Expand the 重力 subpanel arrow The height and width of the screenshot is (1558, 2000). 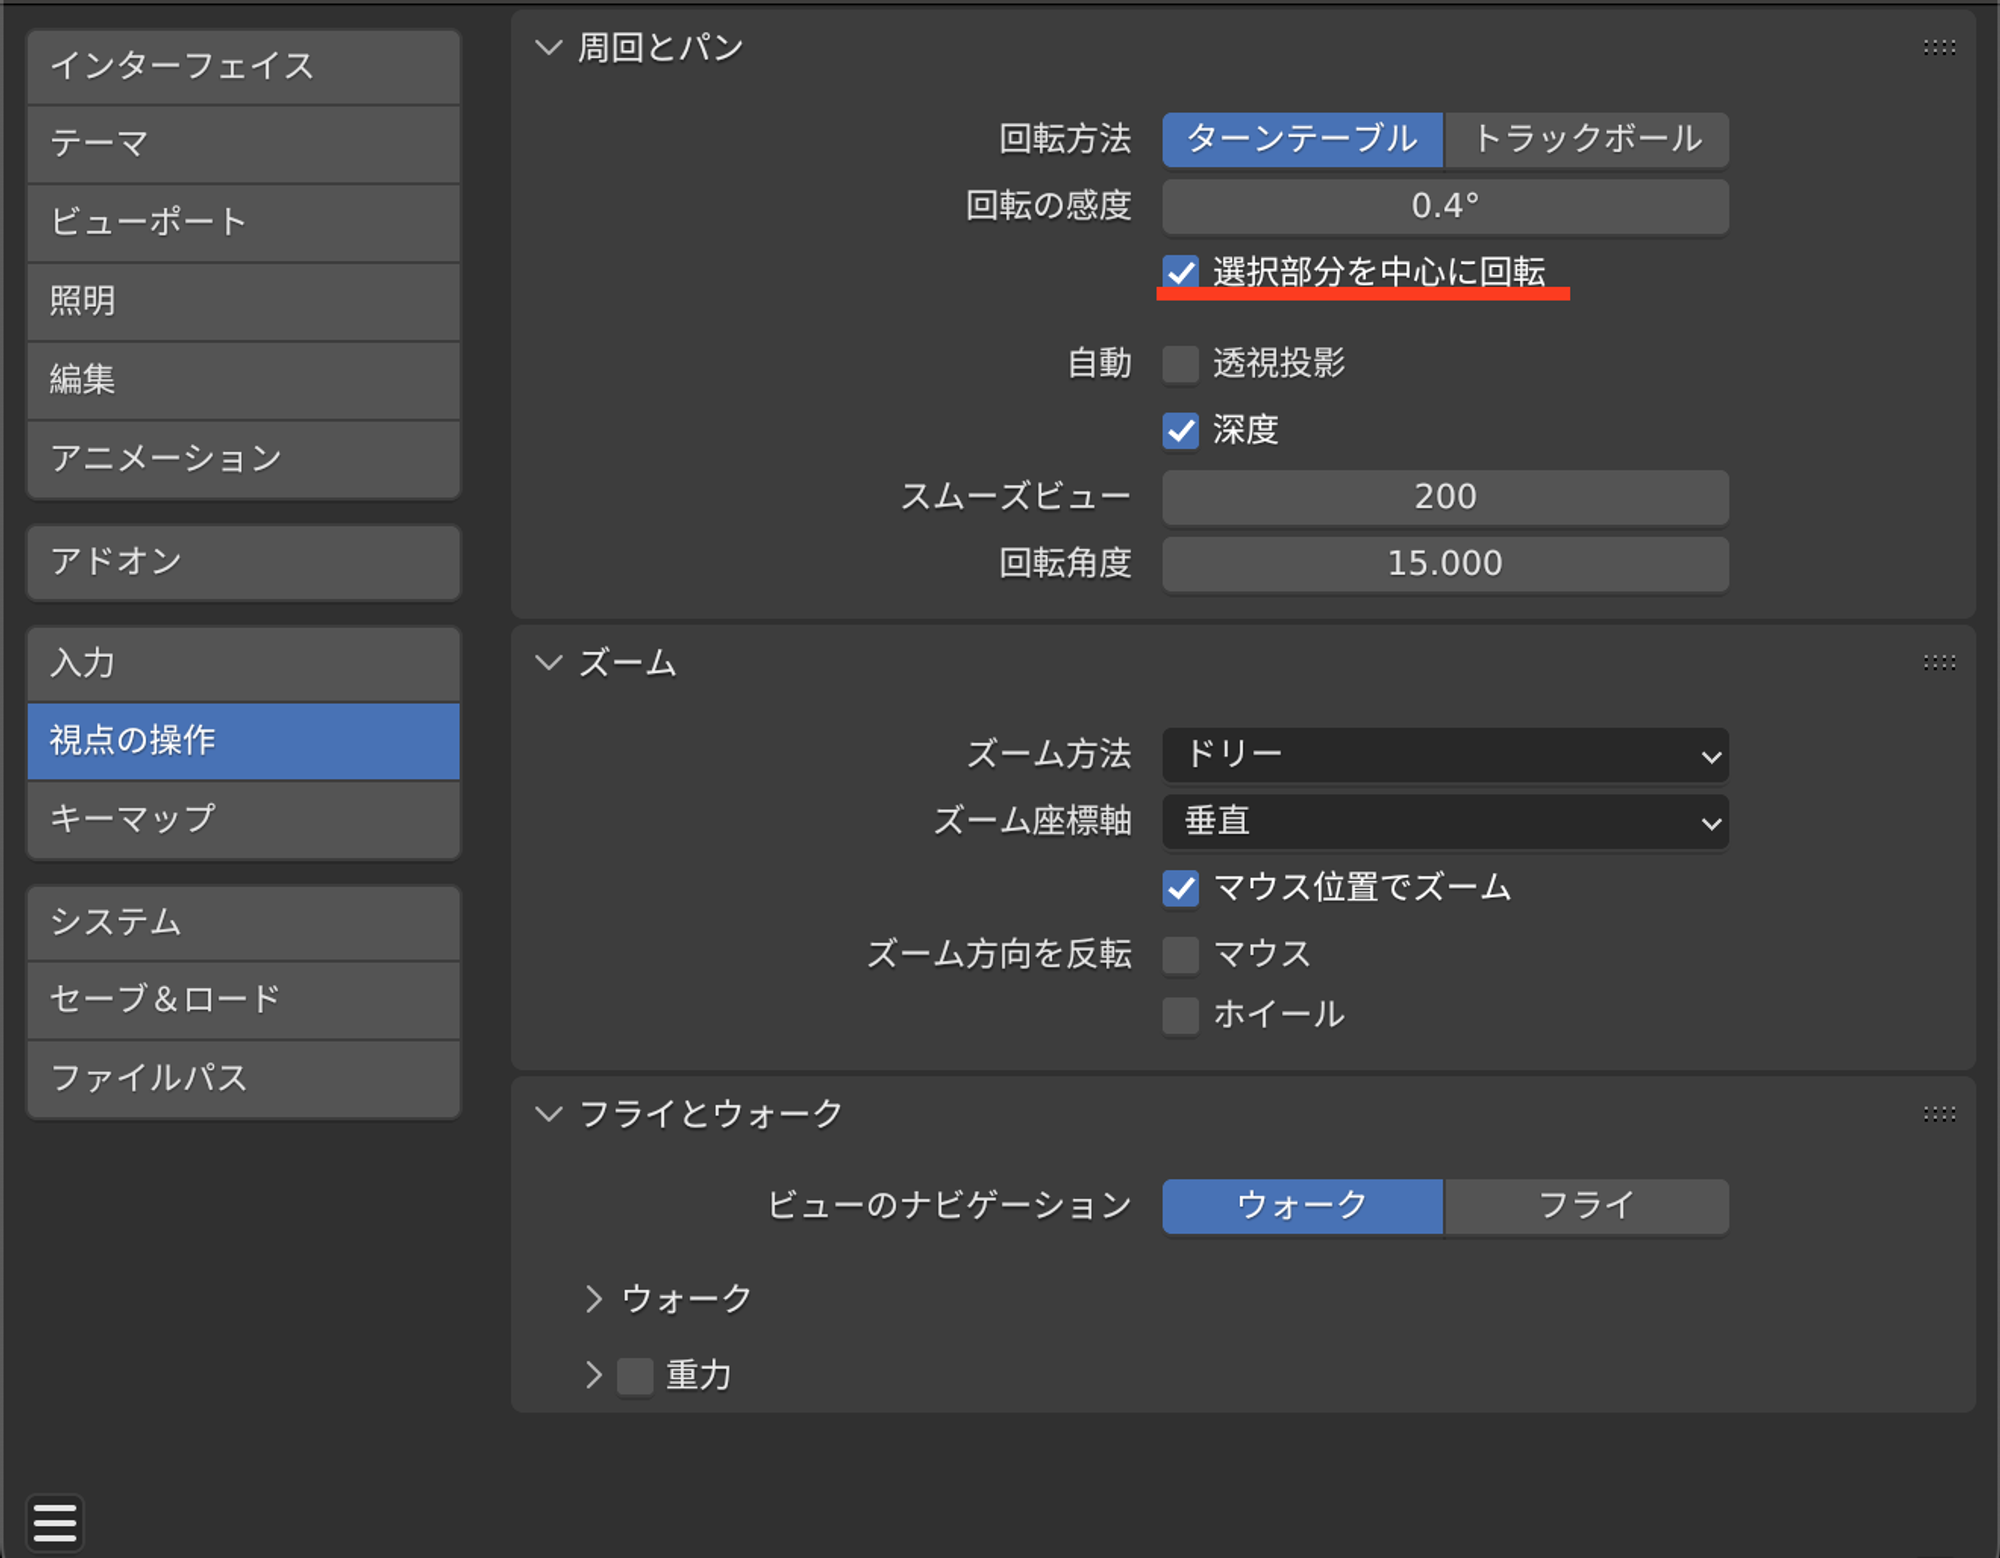[594, 1376]
